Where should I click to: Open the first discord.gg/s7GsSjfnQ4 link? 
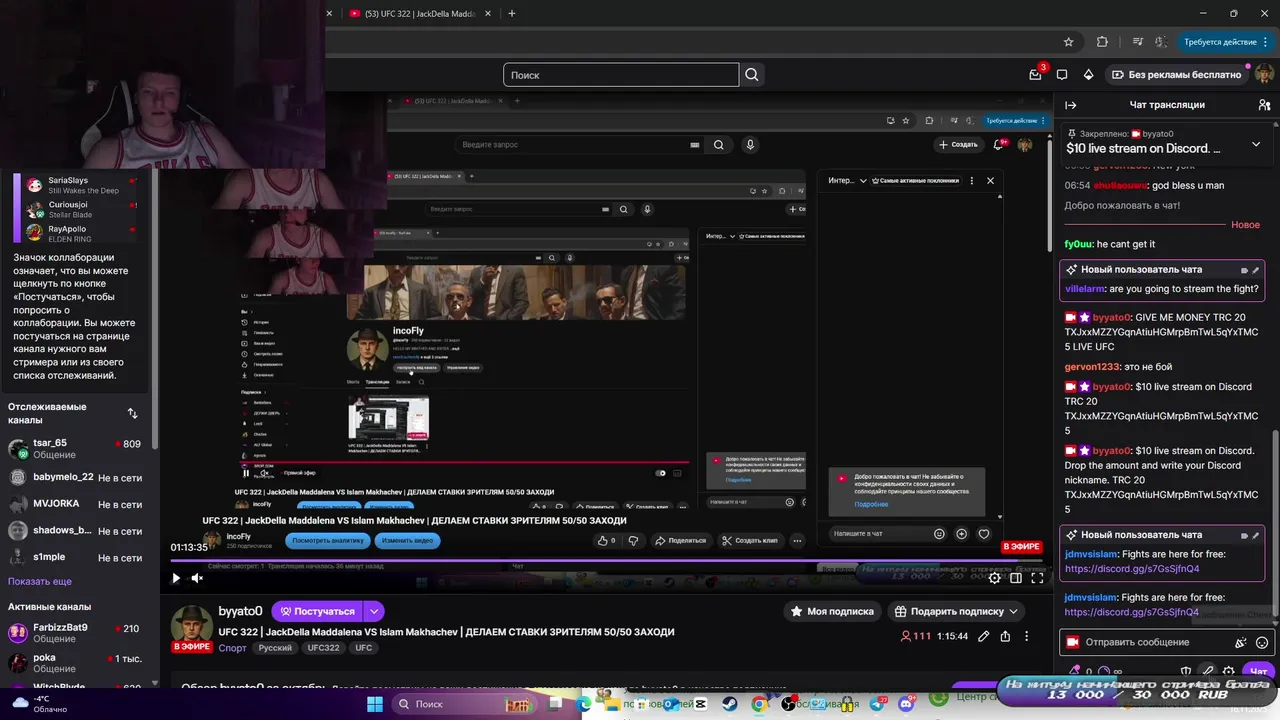point(1132,569)
